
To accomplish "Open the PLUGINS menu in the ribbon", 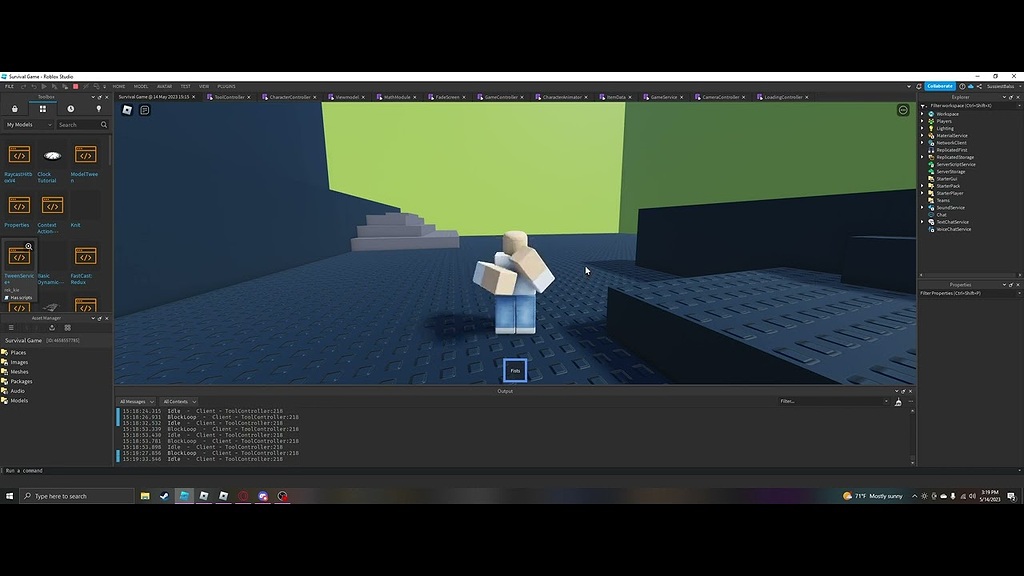I will pyautogui.click(x=227, y=86).
